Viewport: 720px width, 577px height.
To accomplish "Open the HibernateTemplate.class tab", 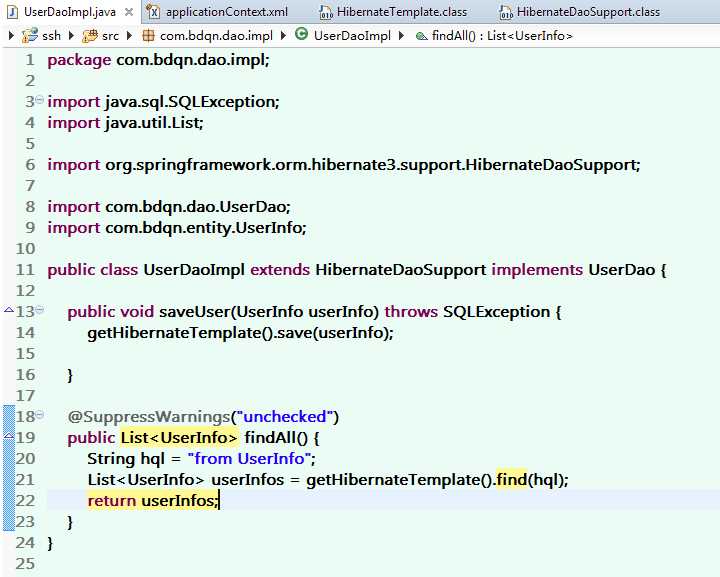I will [402, 12].
